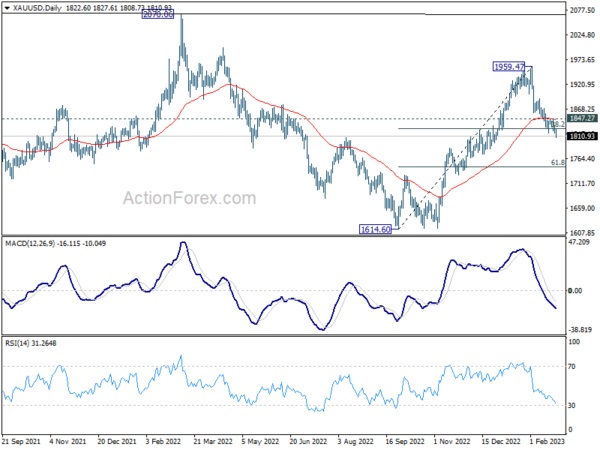600x450 pixels.
Task: Click the 2077.00 price axis label
Action: pos(580,11)
